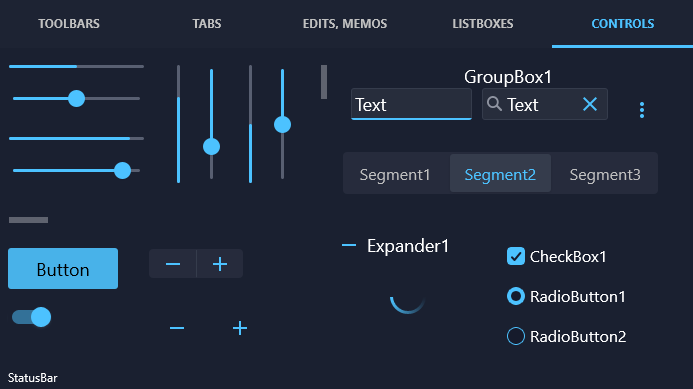Screen dimensions: 693x389
Task: Click the magnifier icon in search box
Action: [494, 104]
